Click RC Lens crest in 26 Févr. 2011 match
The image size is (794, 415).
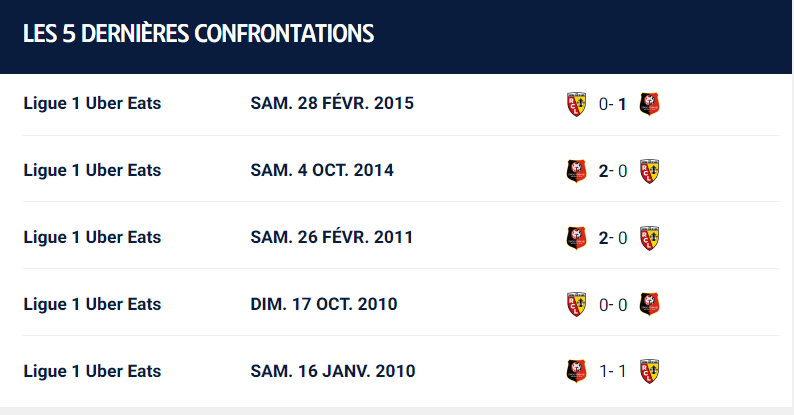click(649, 238)
